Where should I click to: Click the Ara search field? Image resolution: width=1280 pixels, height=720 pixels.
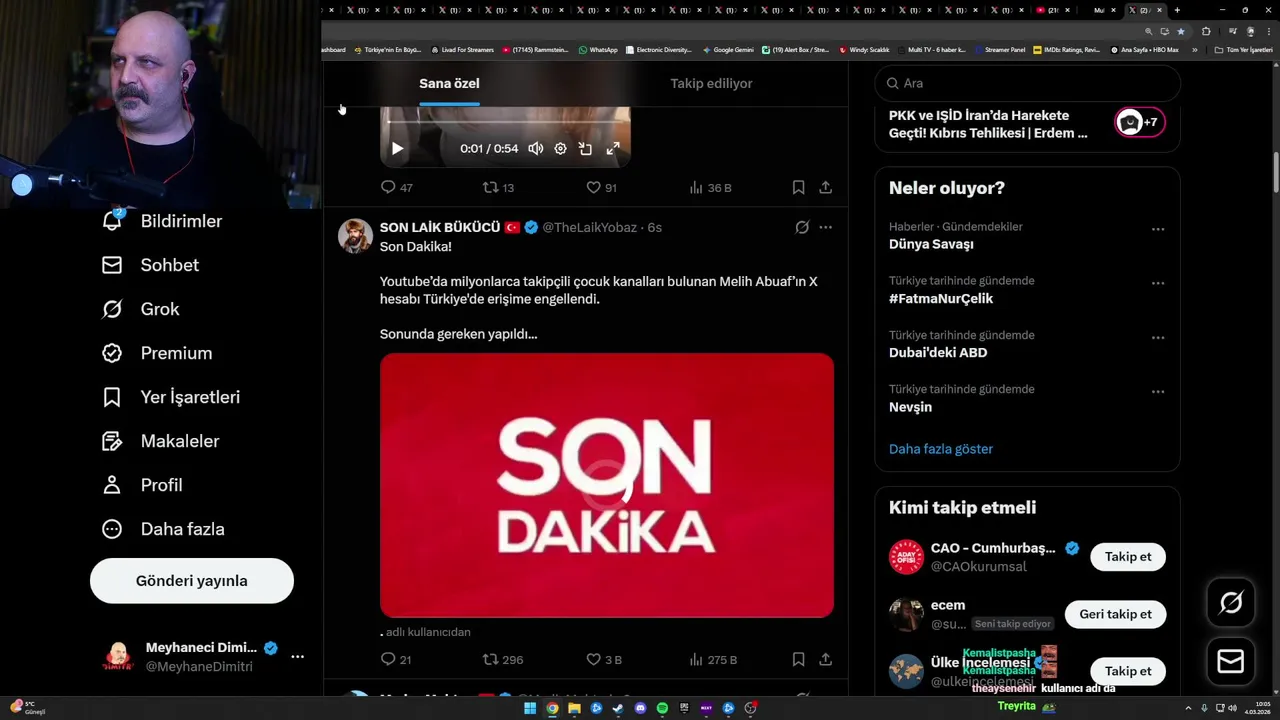pyautogui.click(x=1027, y=83)
